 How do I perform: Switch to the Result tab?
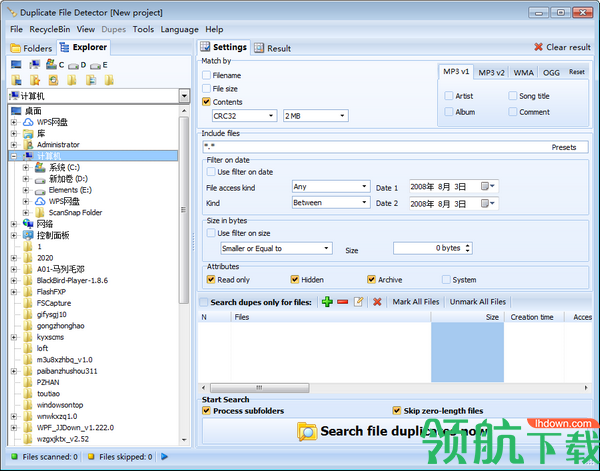[x=273, y=48]
